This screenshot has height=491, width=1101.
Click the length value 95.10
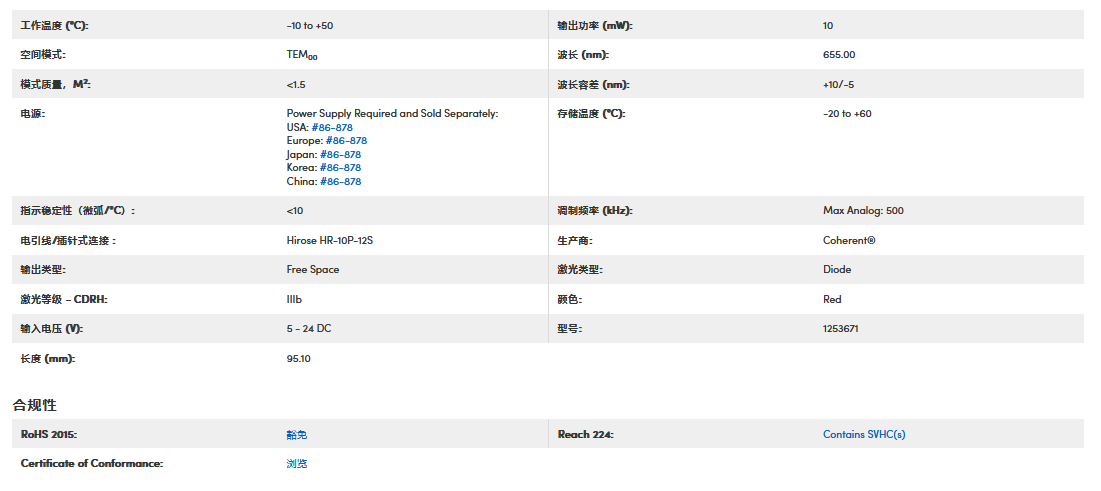pos(298,358)
